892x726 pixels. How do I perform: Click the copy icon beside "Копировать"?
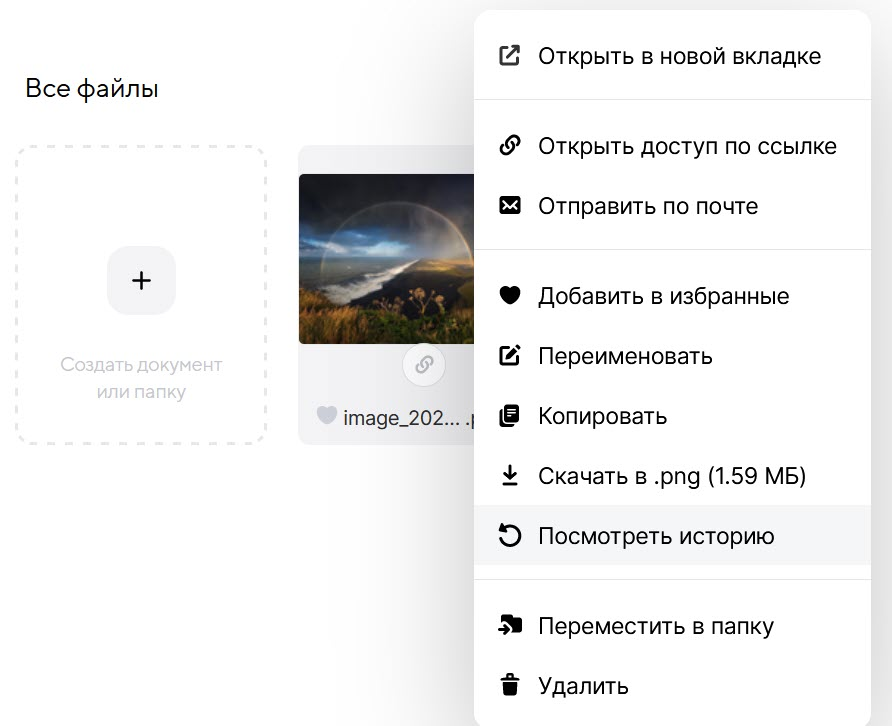tap(510, 416)
